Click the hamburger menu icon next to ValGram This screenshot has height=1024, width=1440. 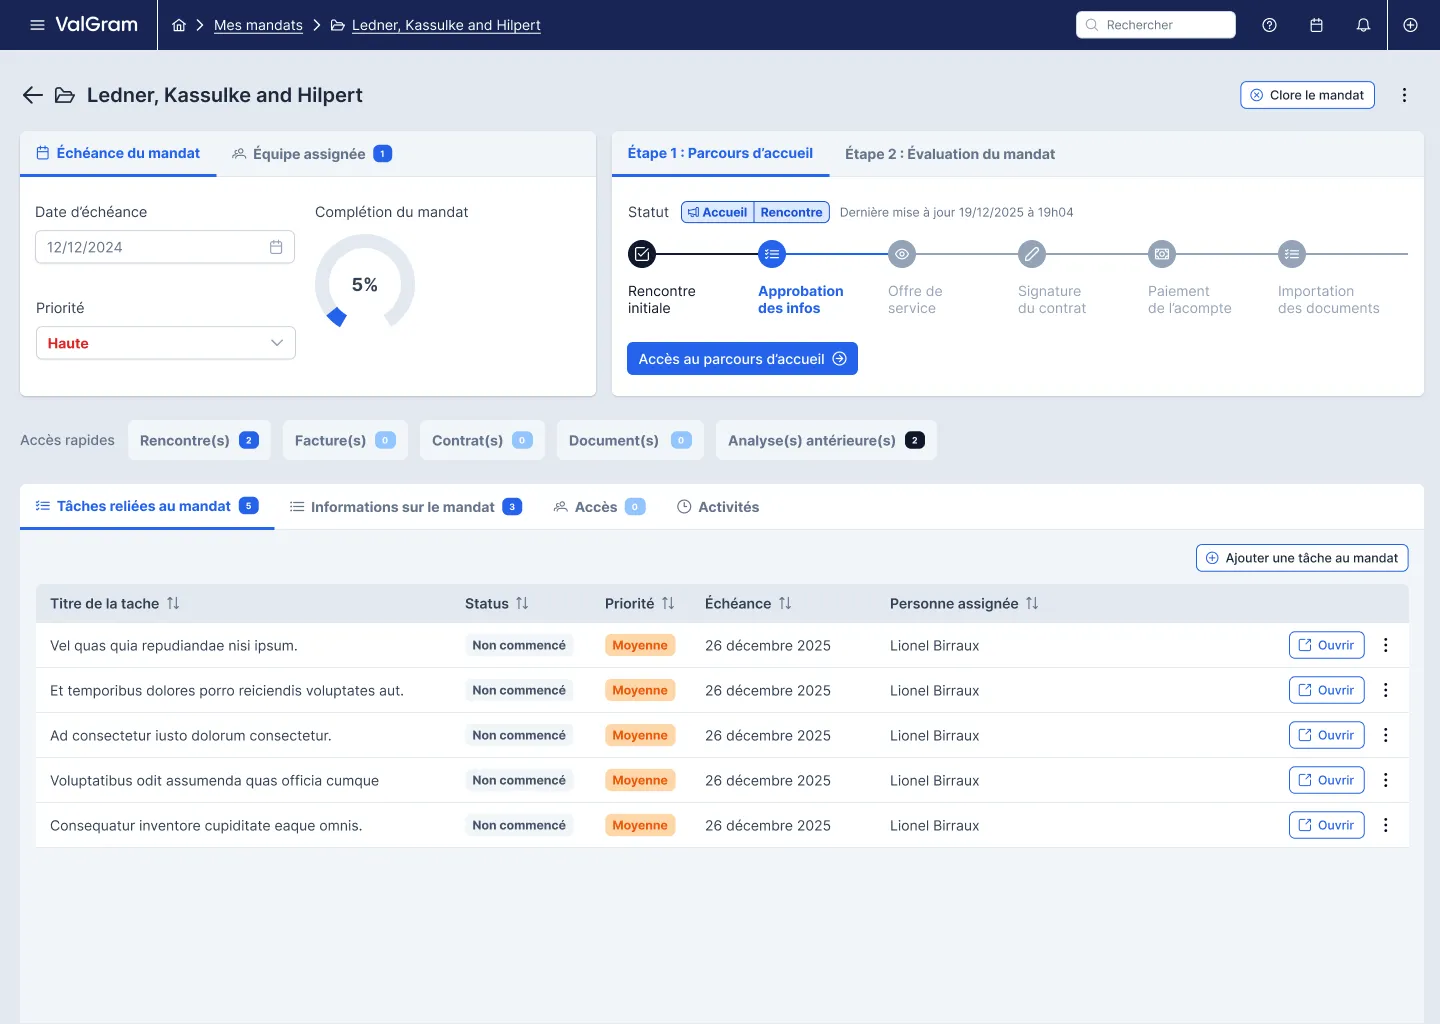37,24
